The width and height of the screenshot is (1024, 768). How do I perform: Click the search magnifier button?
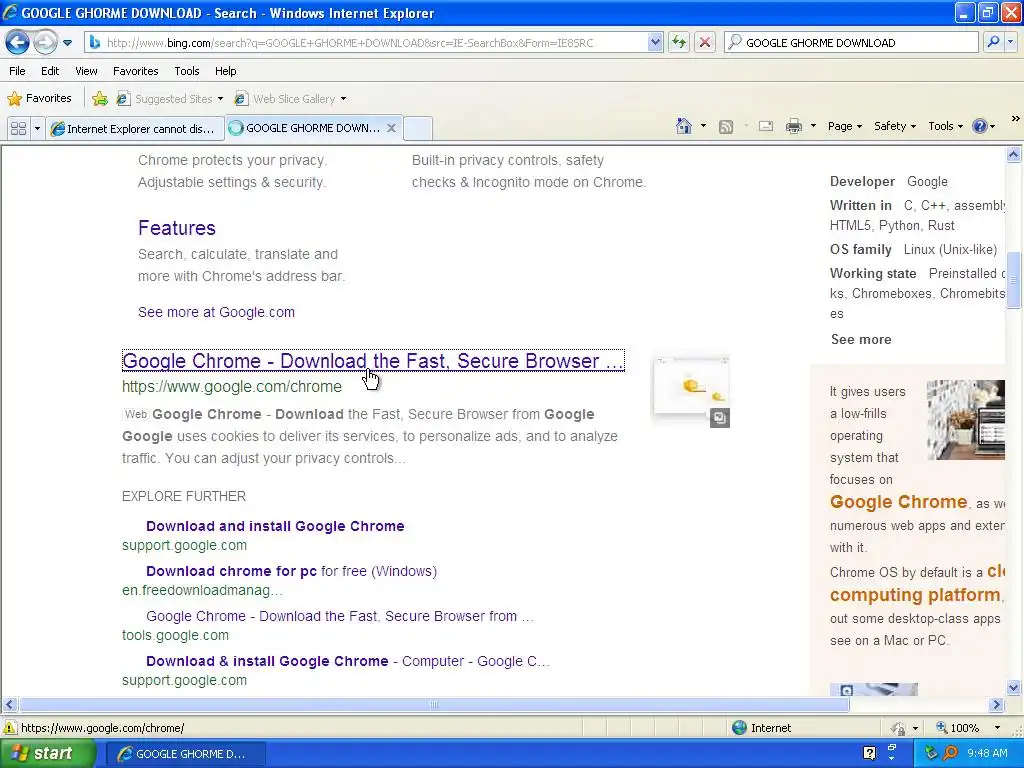(993, 42)
